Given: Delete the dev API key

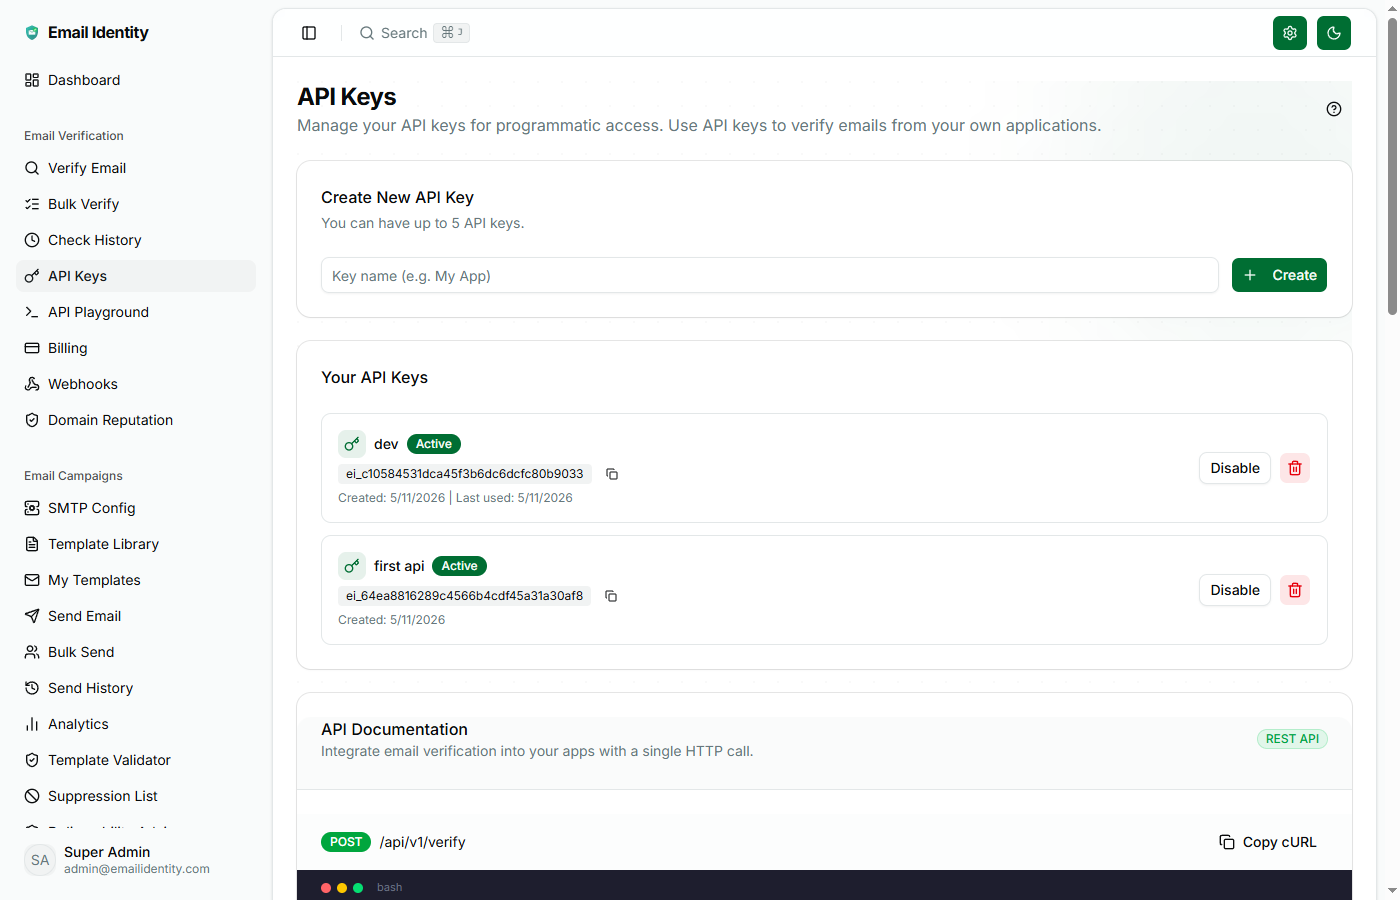Looking at the screenshot, I should tap(1295, 468).
